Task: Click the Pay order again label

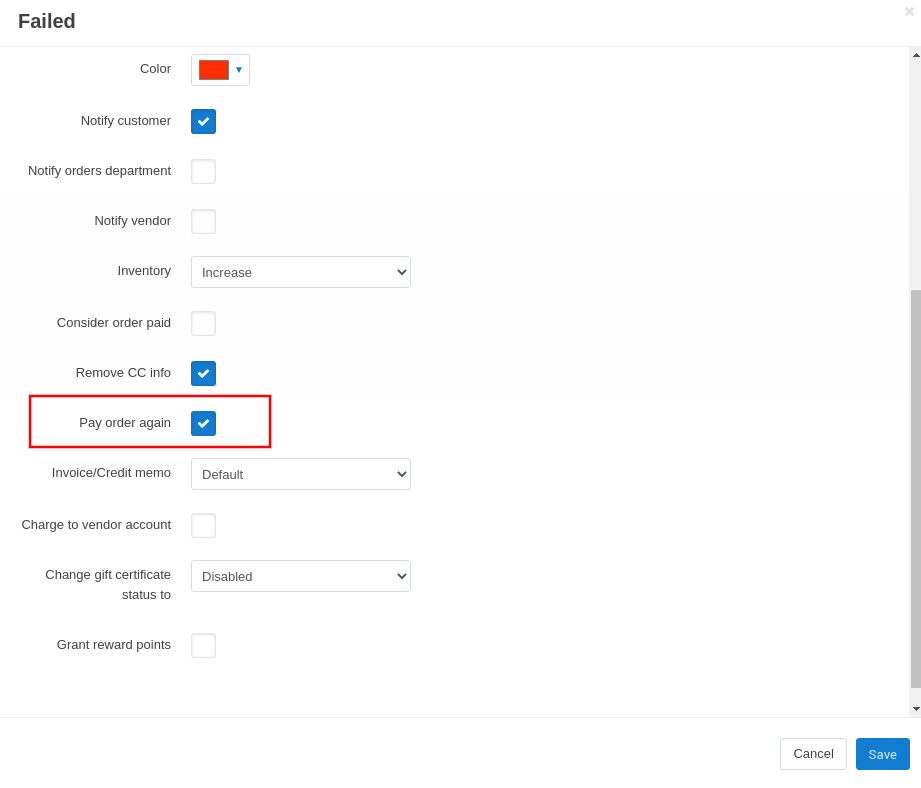Action: [125, 423]
